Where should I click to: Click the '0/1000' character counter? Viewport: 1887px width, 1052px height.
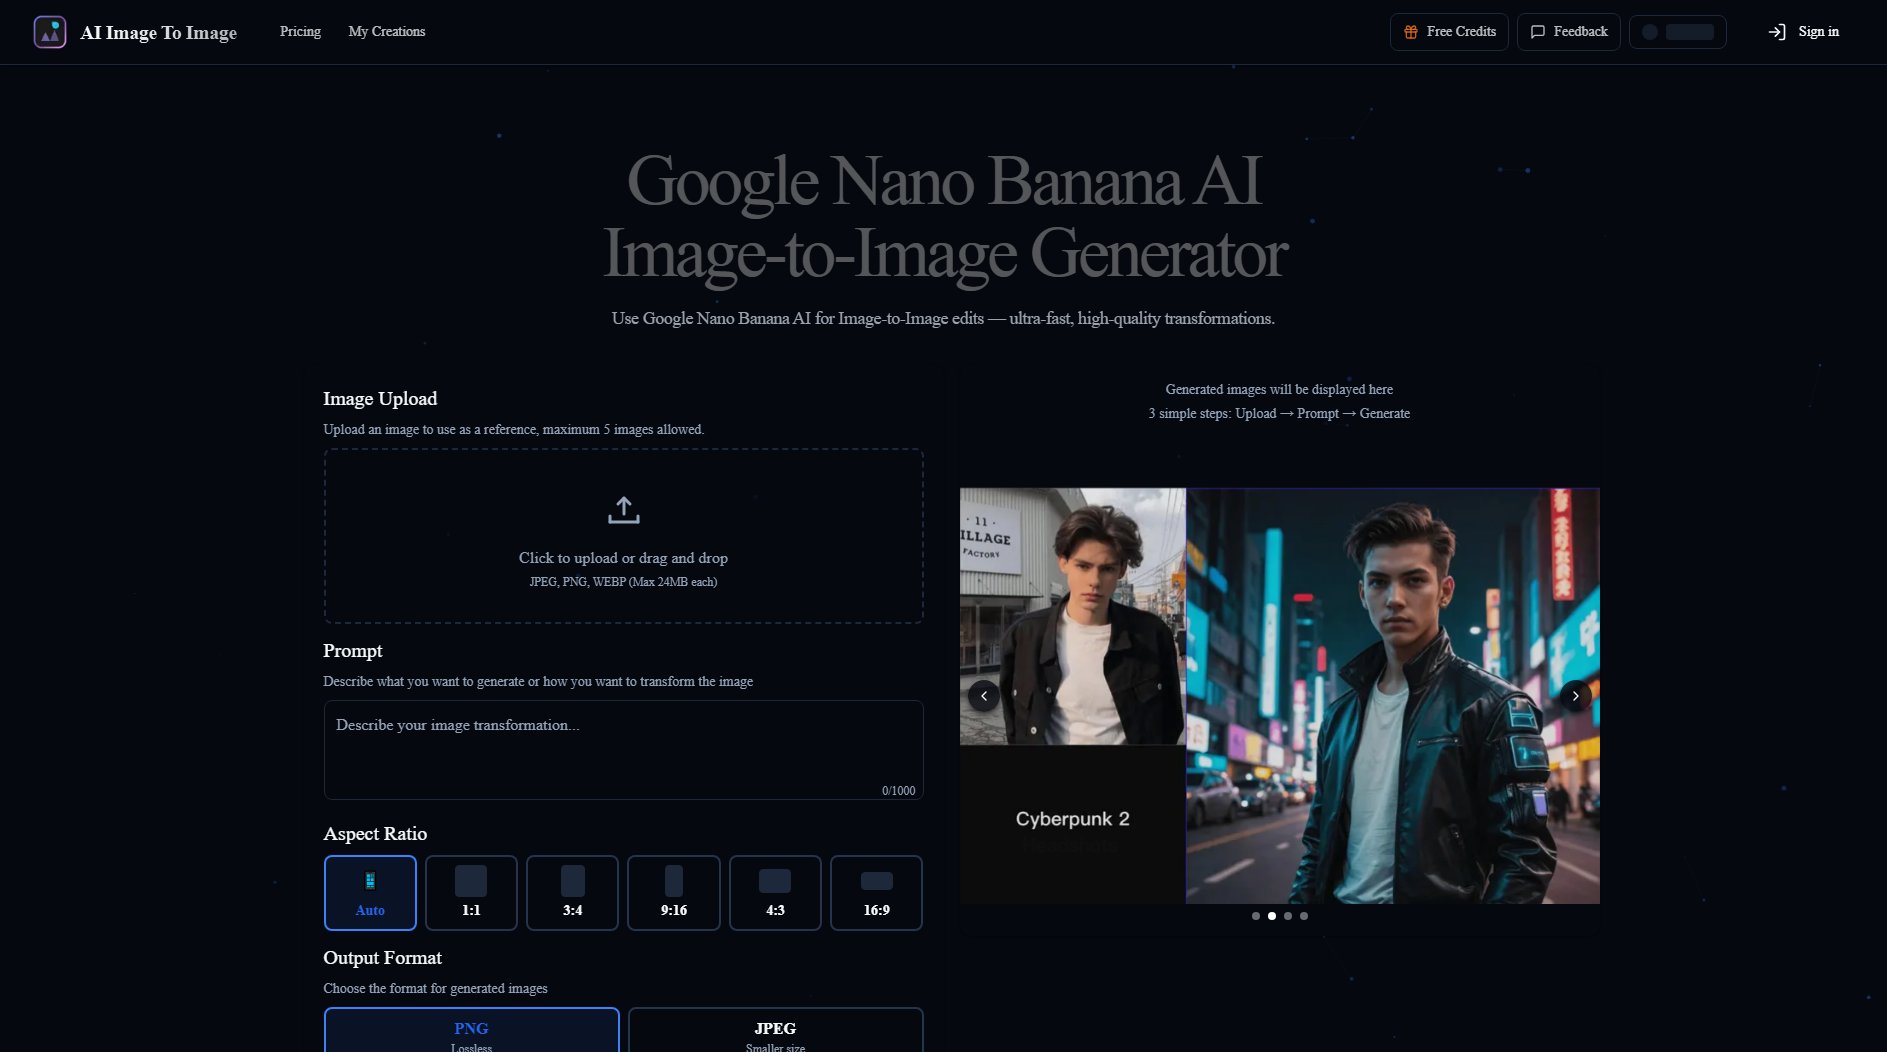coord(898,791)
